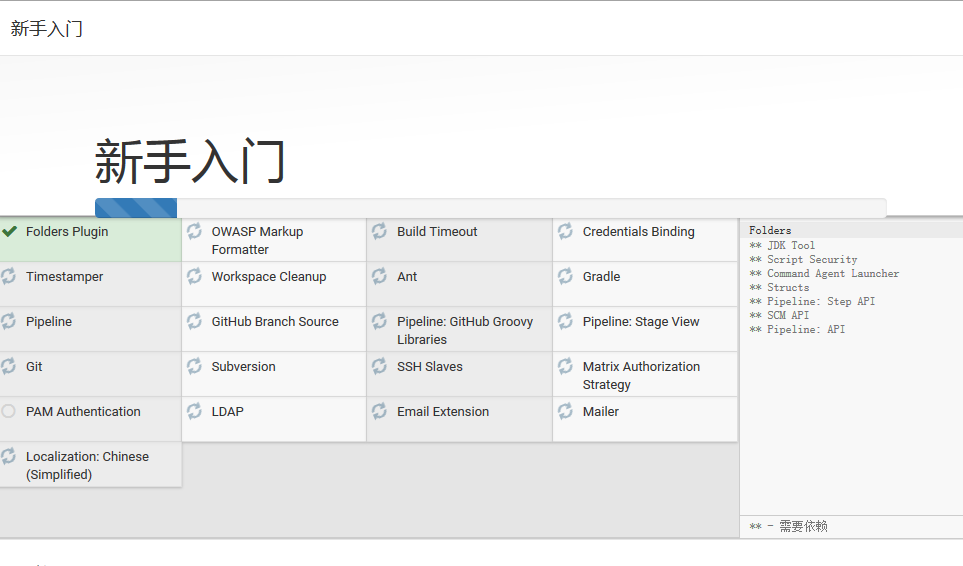Click the Workspace Cleanup label
The width and height of the screenshot is (963, 566).
tap(269, 276)
